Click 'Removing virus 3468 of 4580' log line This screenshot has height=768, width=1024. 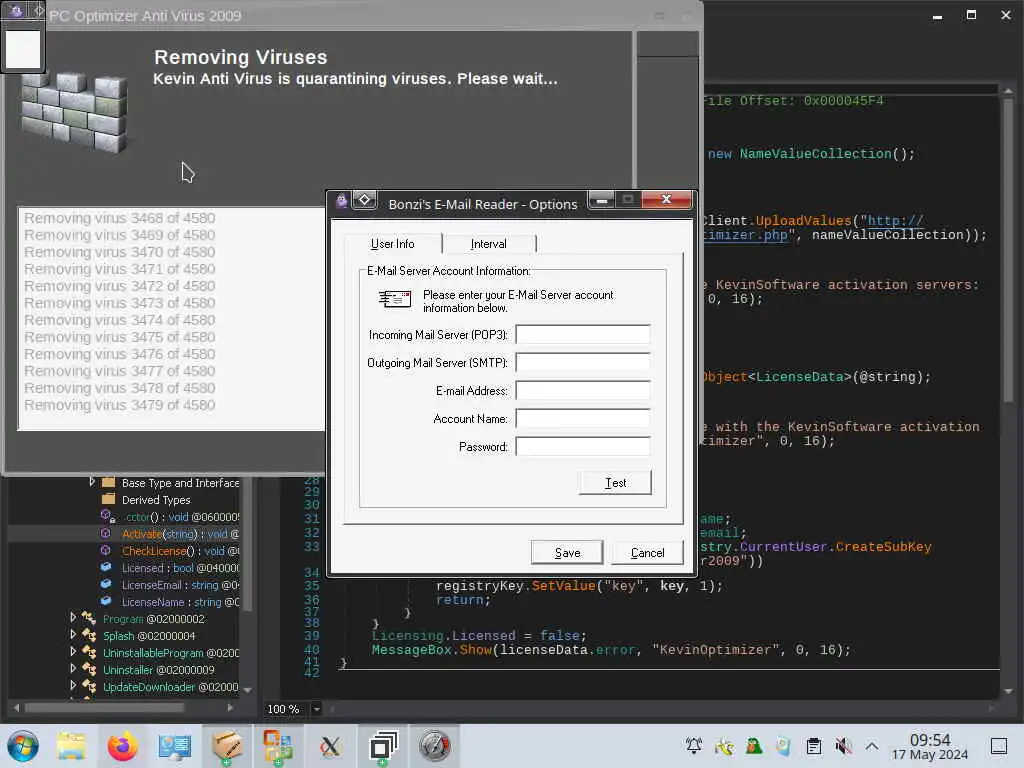[120, 218]
